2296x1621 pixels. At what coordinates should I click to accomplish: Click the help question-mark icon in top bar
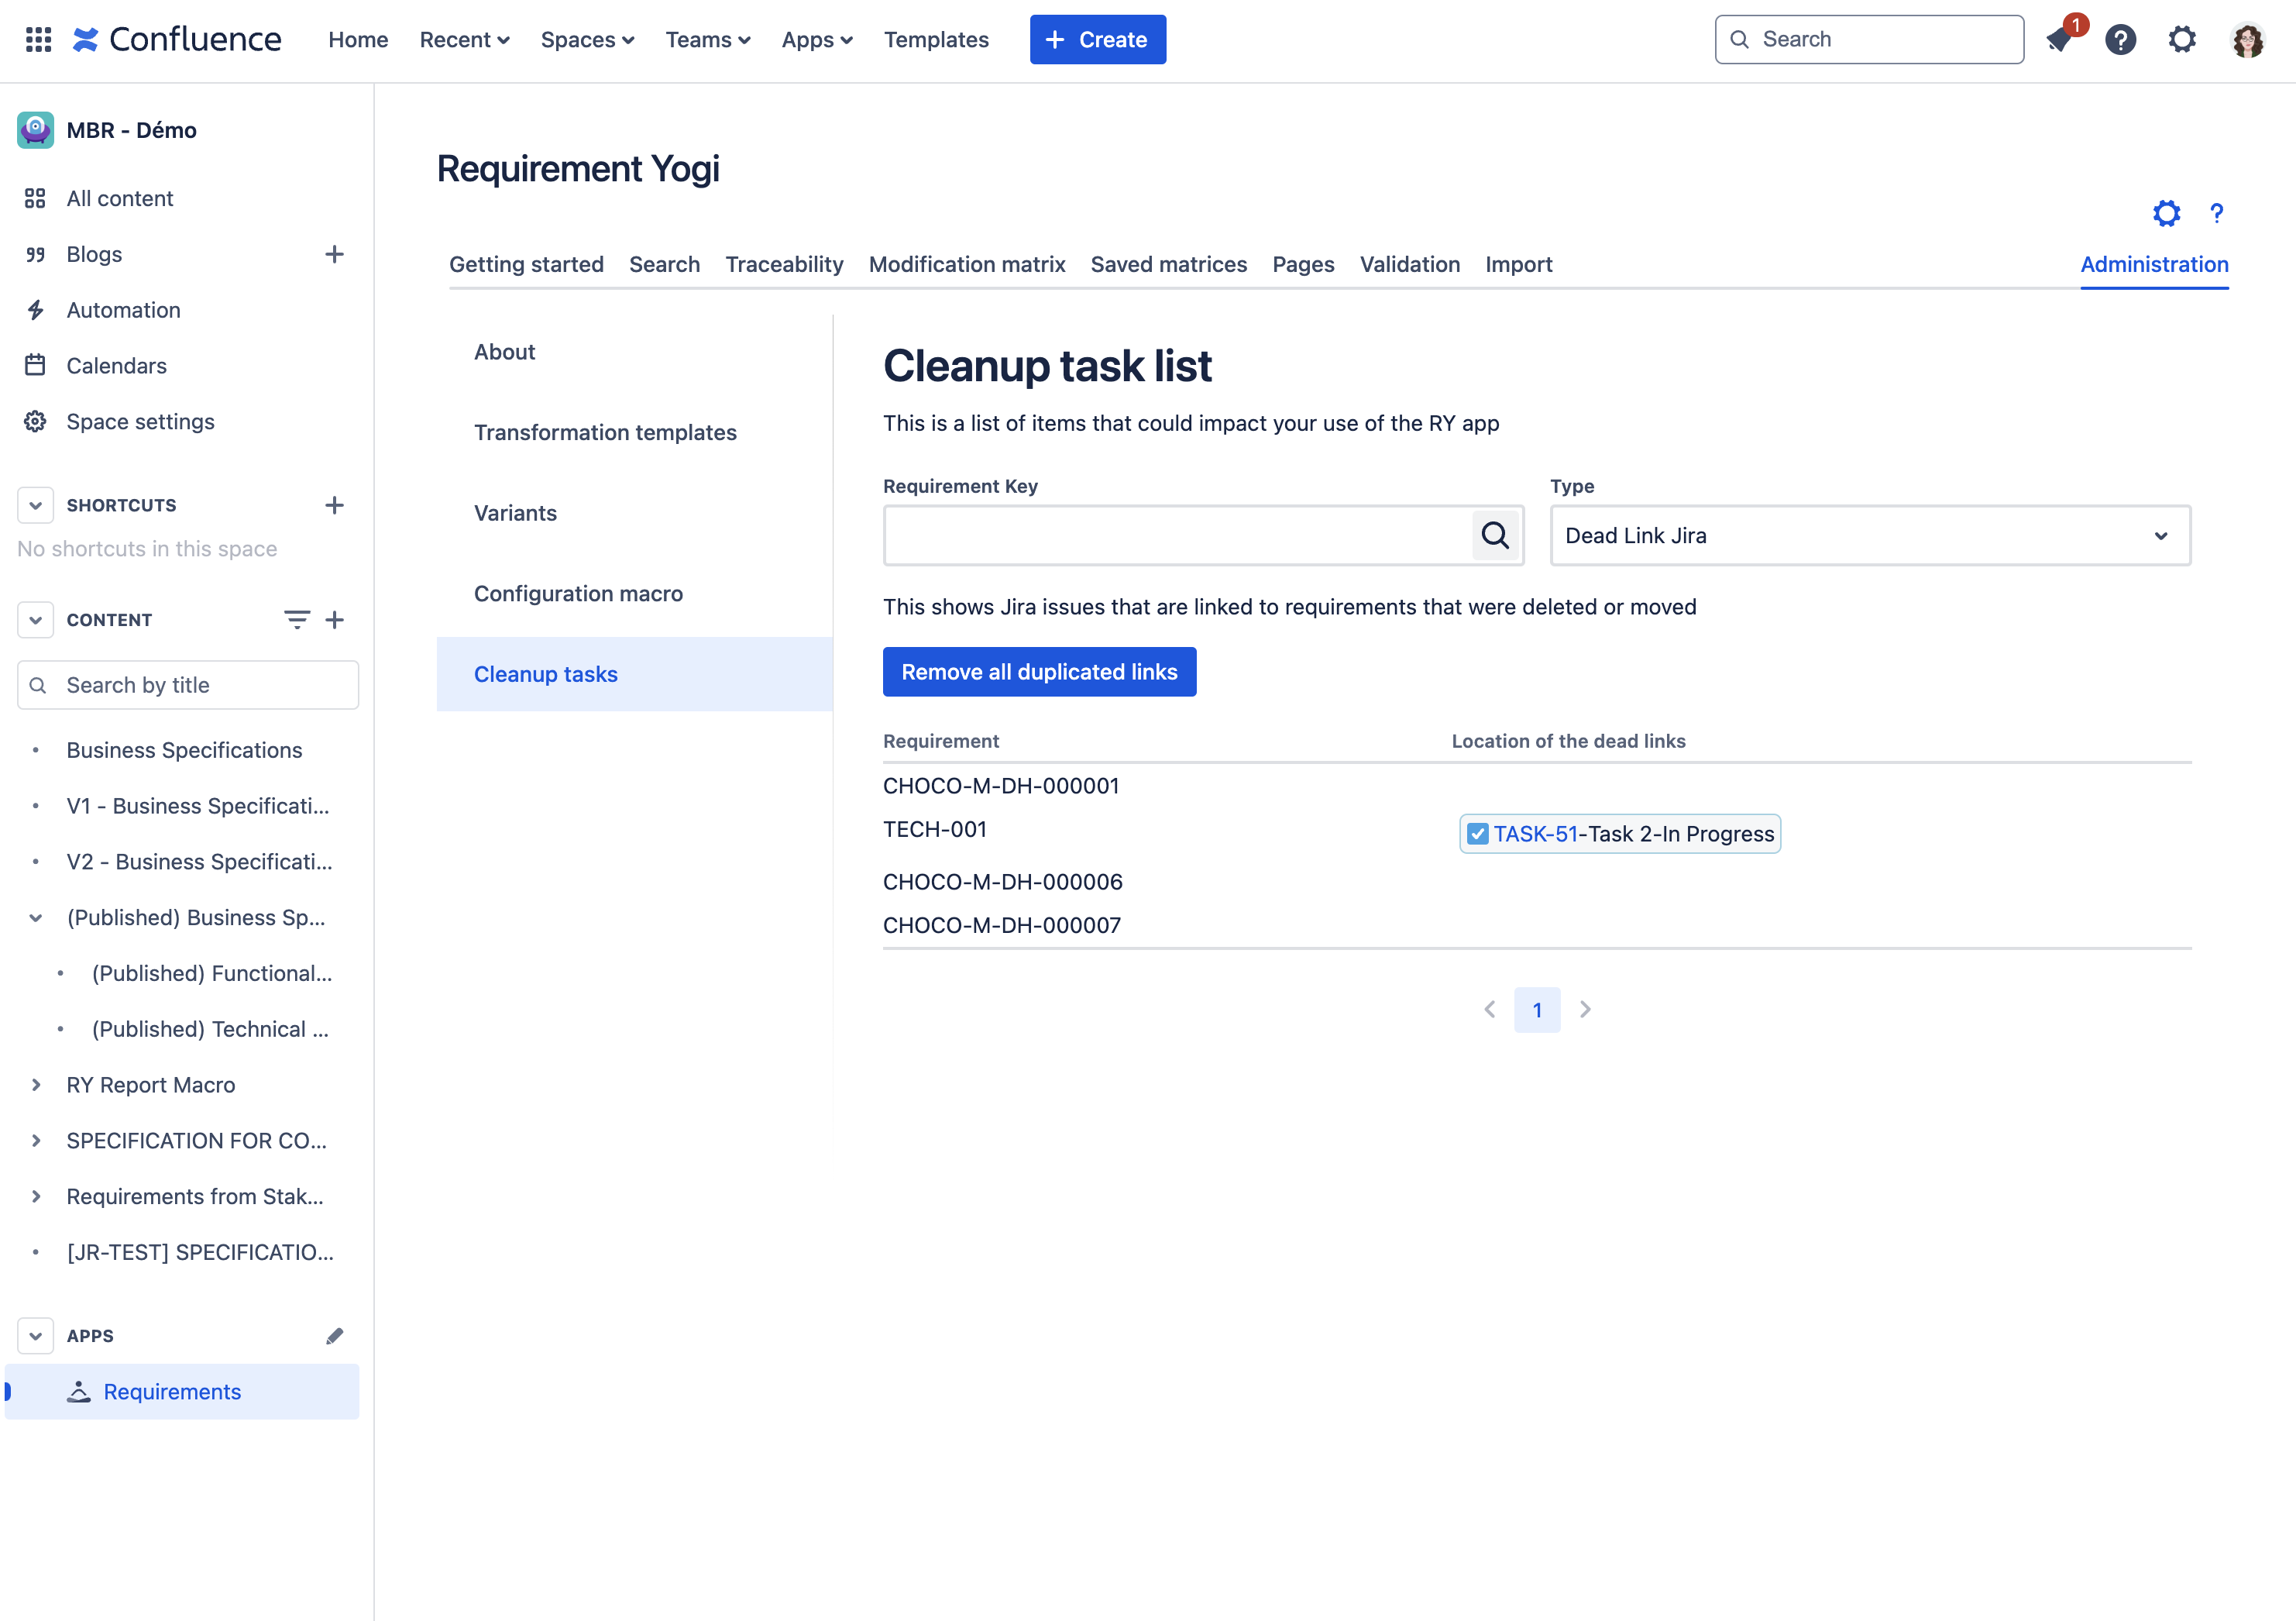[x=2121, y=40]
